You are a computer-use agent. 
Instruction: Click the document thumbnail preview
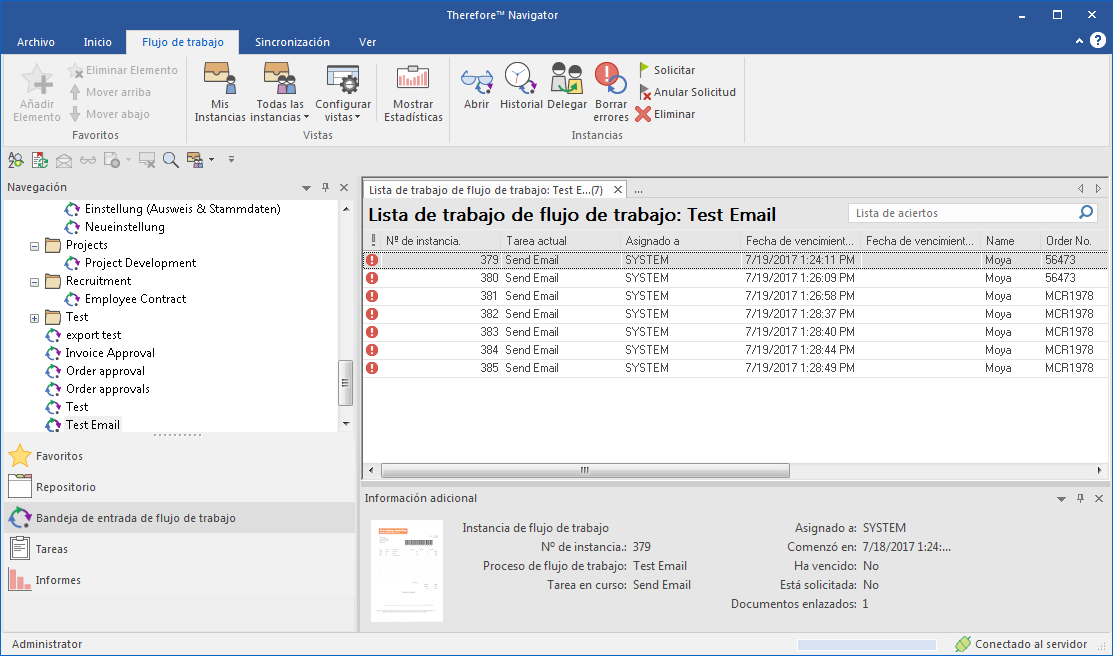coord(407,571)
